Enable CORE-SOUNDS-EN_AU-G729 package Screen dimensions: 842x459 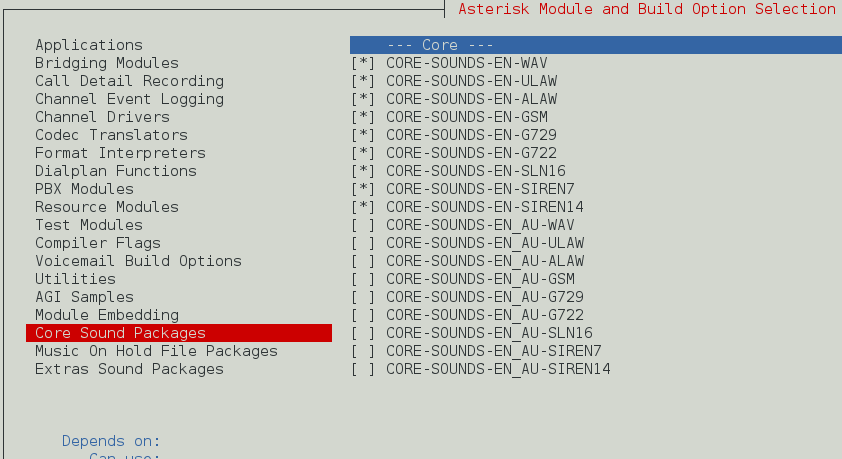point(363,297)
